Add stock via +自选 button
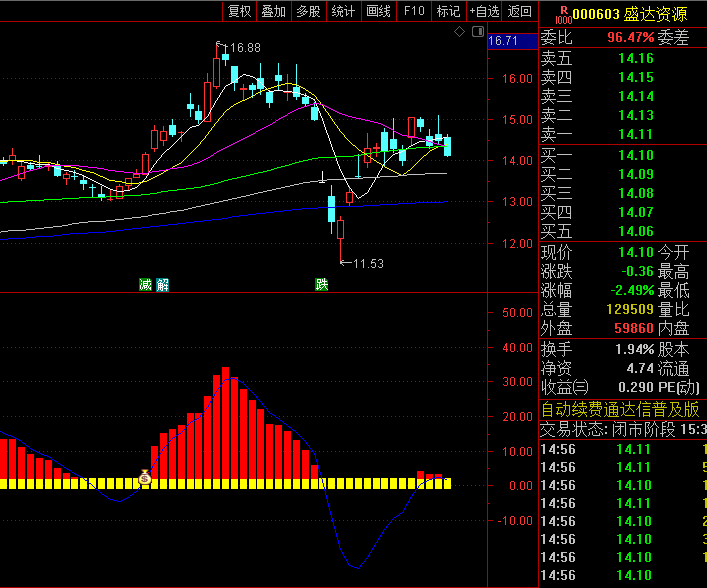The image size is (707, 588). (484, 11)
